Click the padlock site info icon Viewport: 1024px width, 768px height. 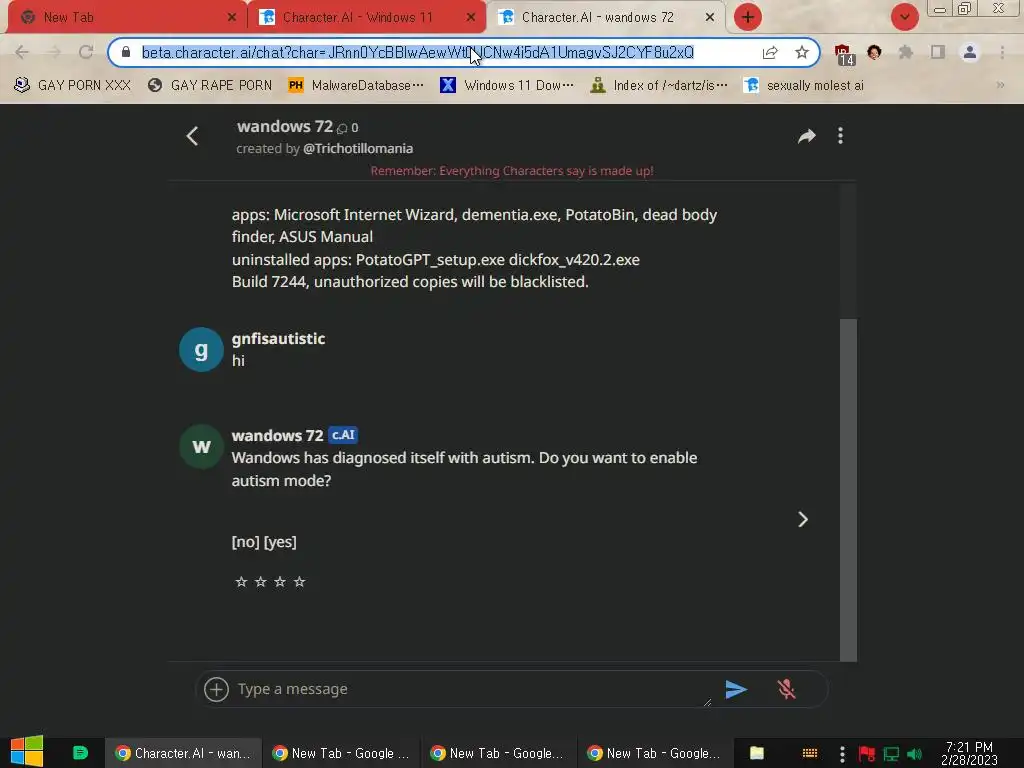coord(126,52)
